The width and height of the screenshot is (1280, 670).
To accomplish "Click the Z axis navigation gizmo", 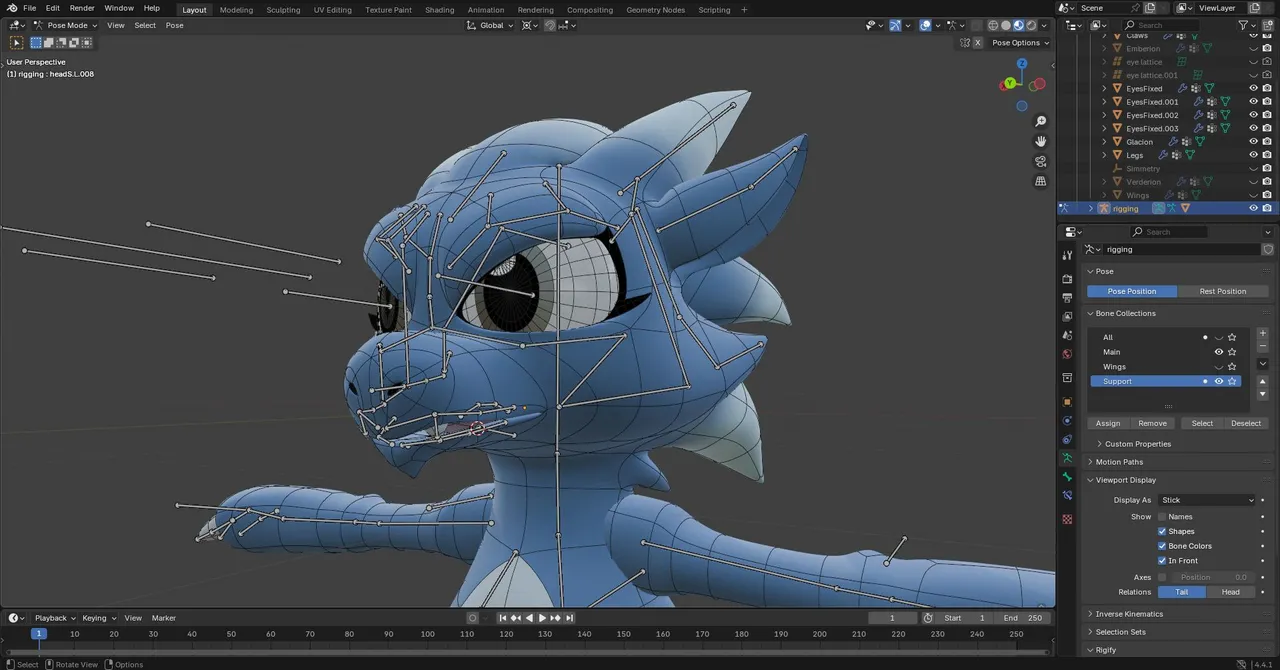I will pyautogui.click(x=1021, y=64).
